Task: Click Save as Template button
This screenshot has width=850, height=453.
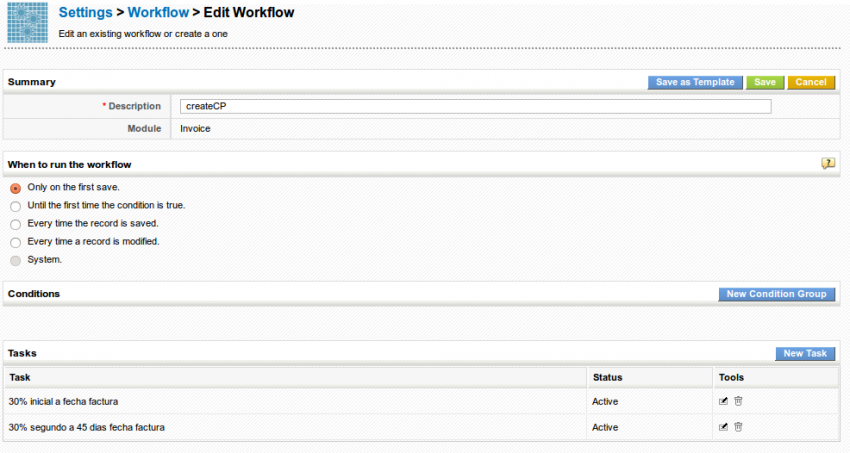Action: pos(694,82)
